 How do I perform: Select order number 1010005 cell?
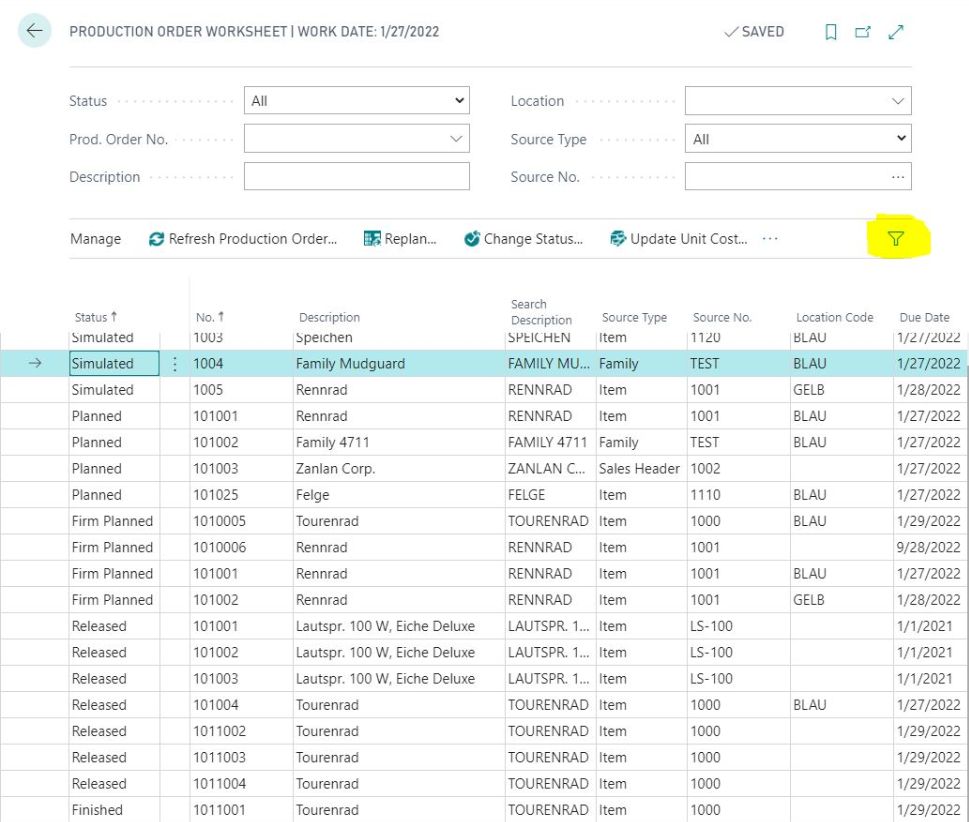tap(241, 521)
